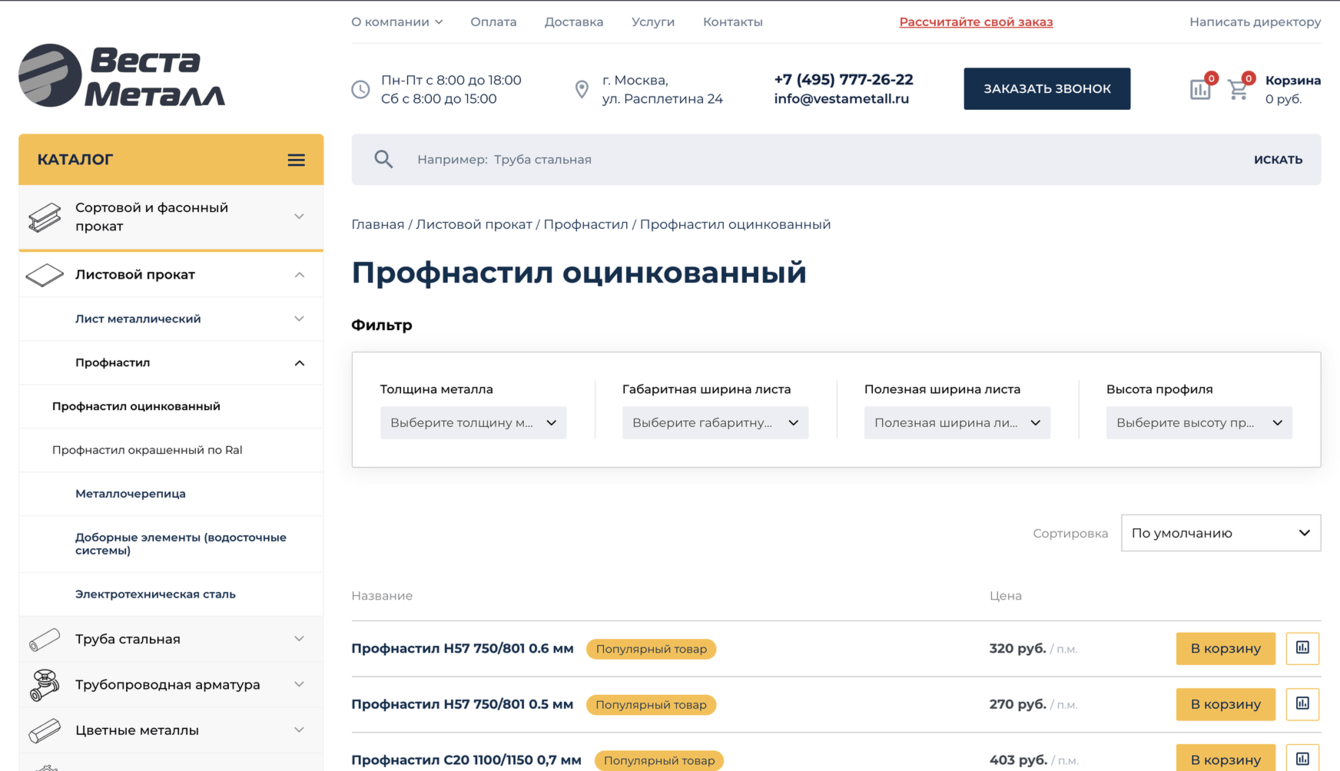The width and height of the screenshot is (1340, 771).
Task: Add Профнастил Н57 0.5 мм to cart
Action: [1226, 704]
